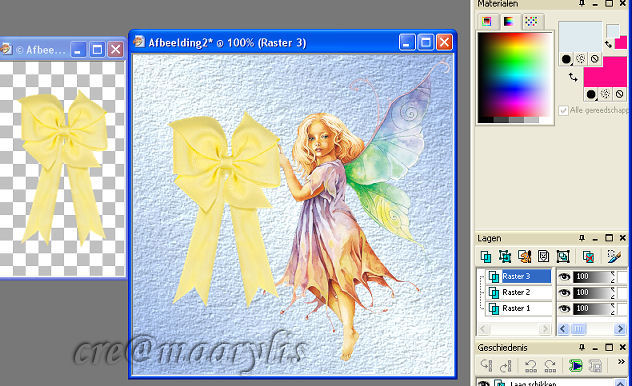Select the Raster 2 layer
Screen dimensions: 632x386
(x=519, y=293)
